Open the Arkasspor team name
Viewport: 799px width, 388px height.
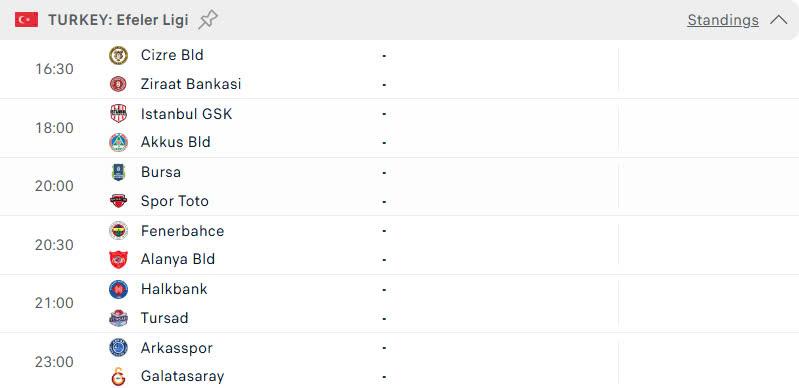tap(177, 348)
